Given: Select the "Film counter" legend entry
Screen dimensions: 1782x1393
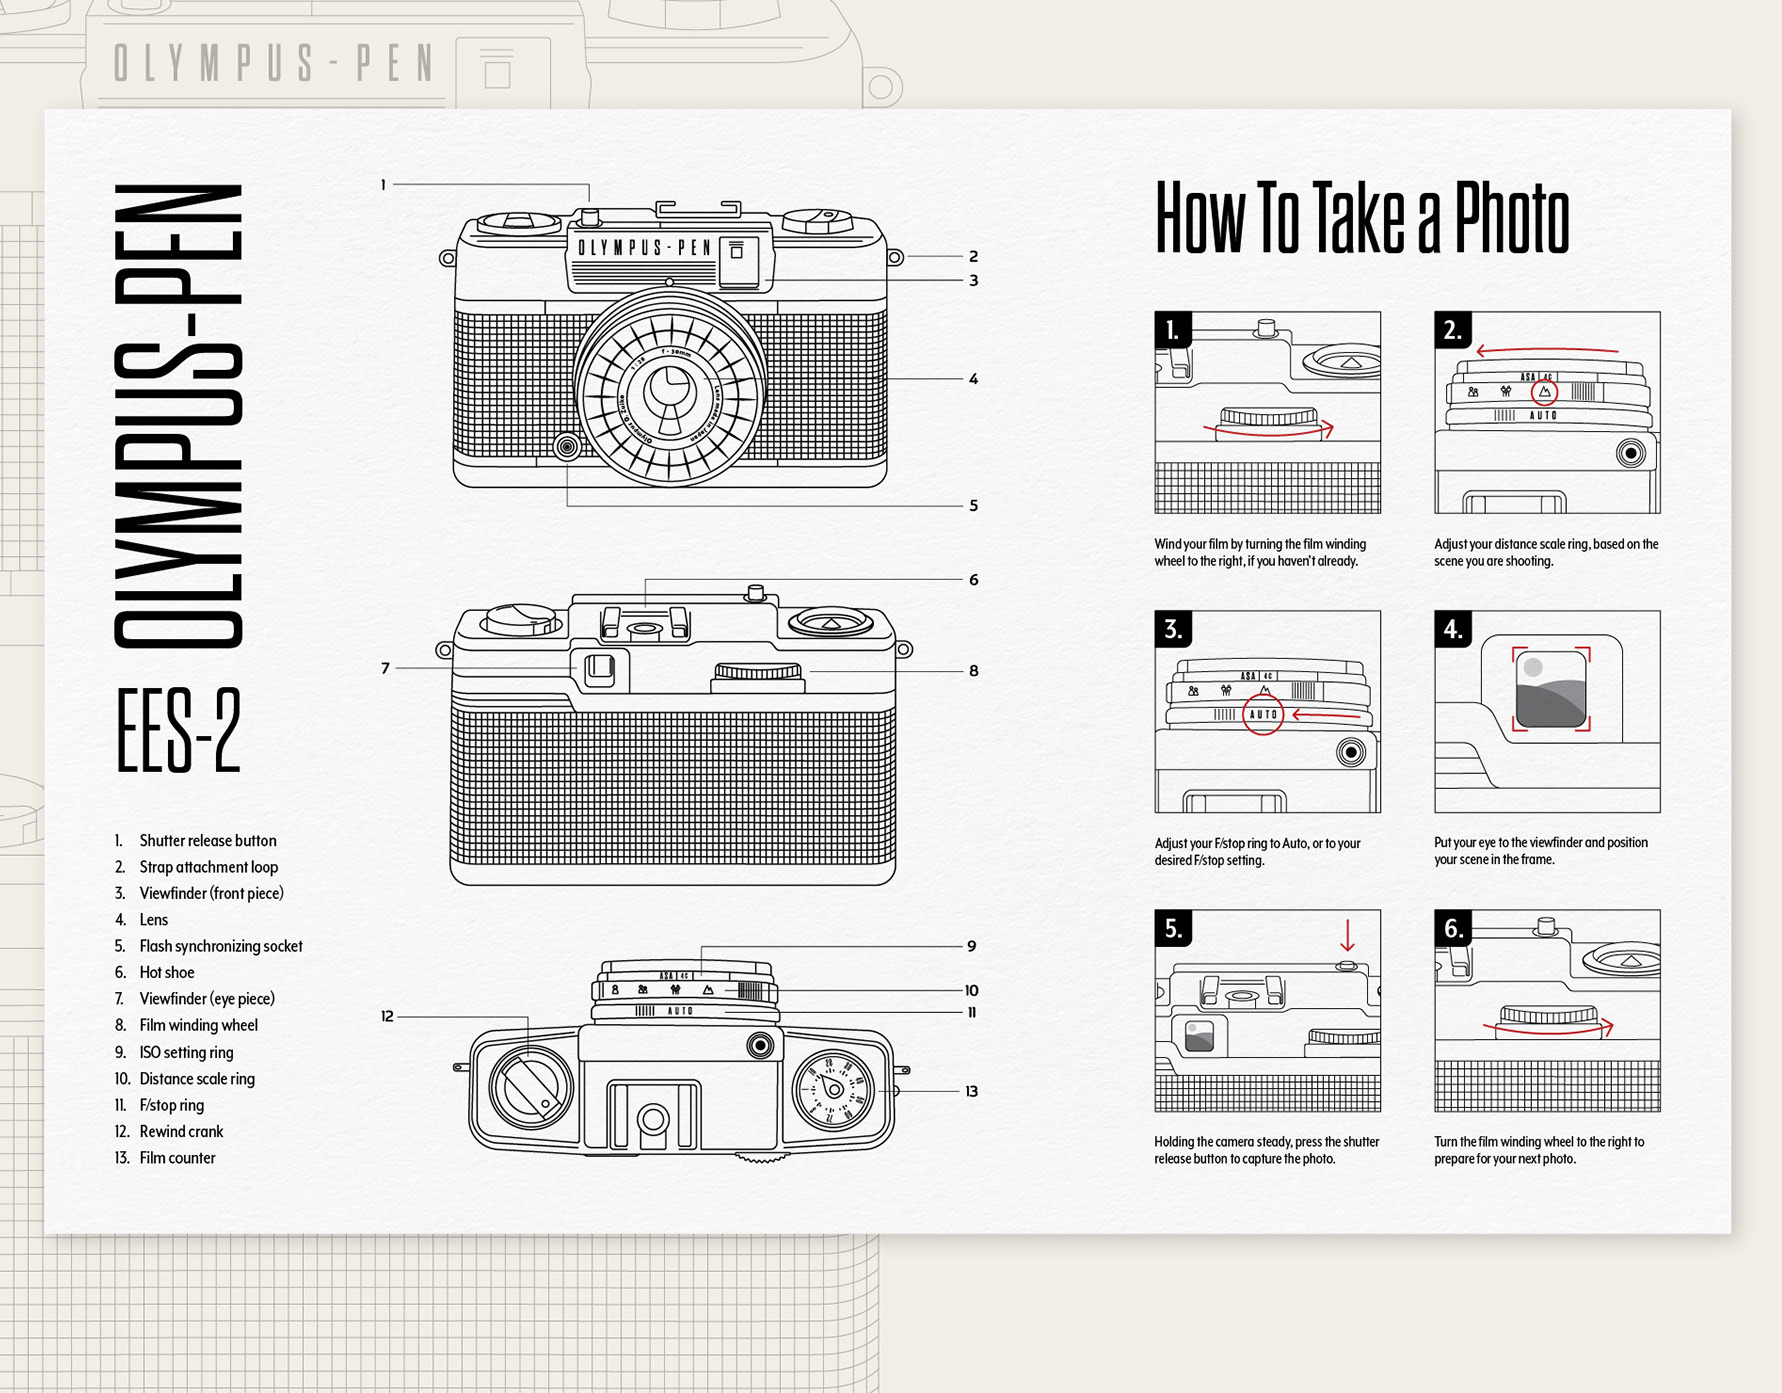Looking at the screenshot, I should [177, 1158].
